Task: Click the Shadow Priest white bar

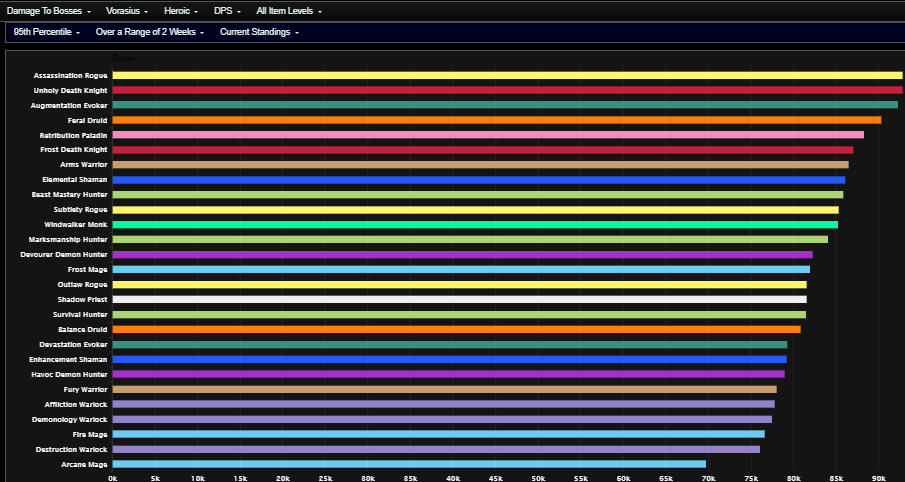Action: click(459, 300)
